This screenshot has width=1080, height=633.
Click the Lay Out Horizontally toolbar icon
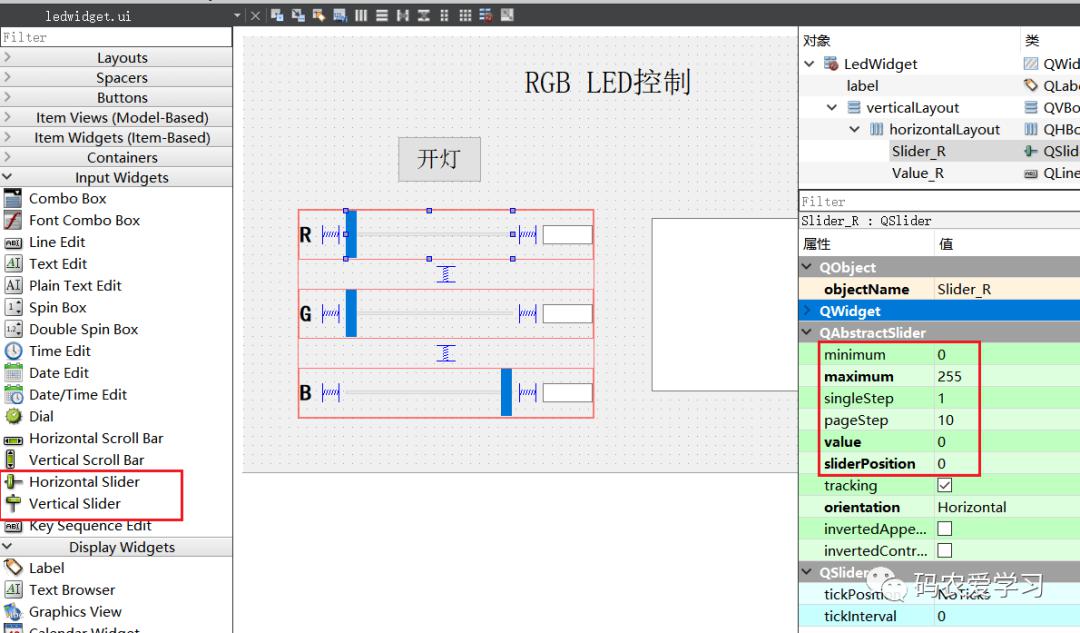click(x=361, y=14)
